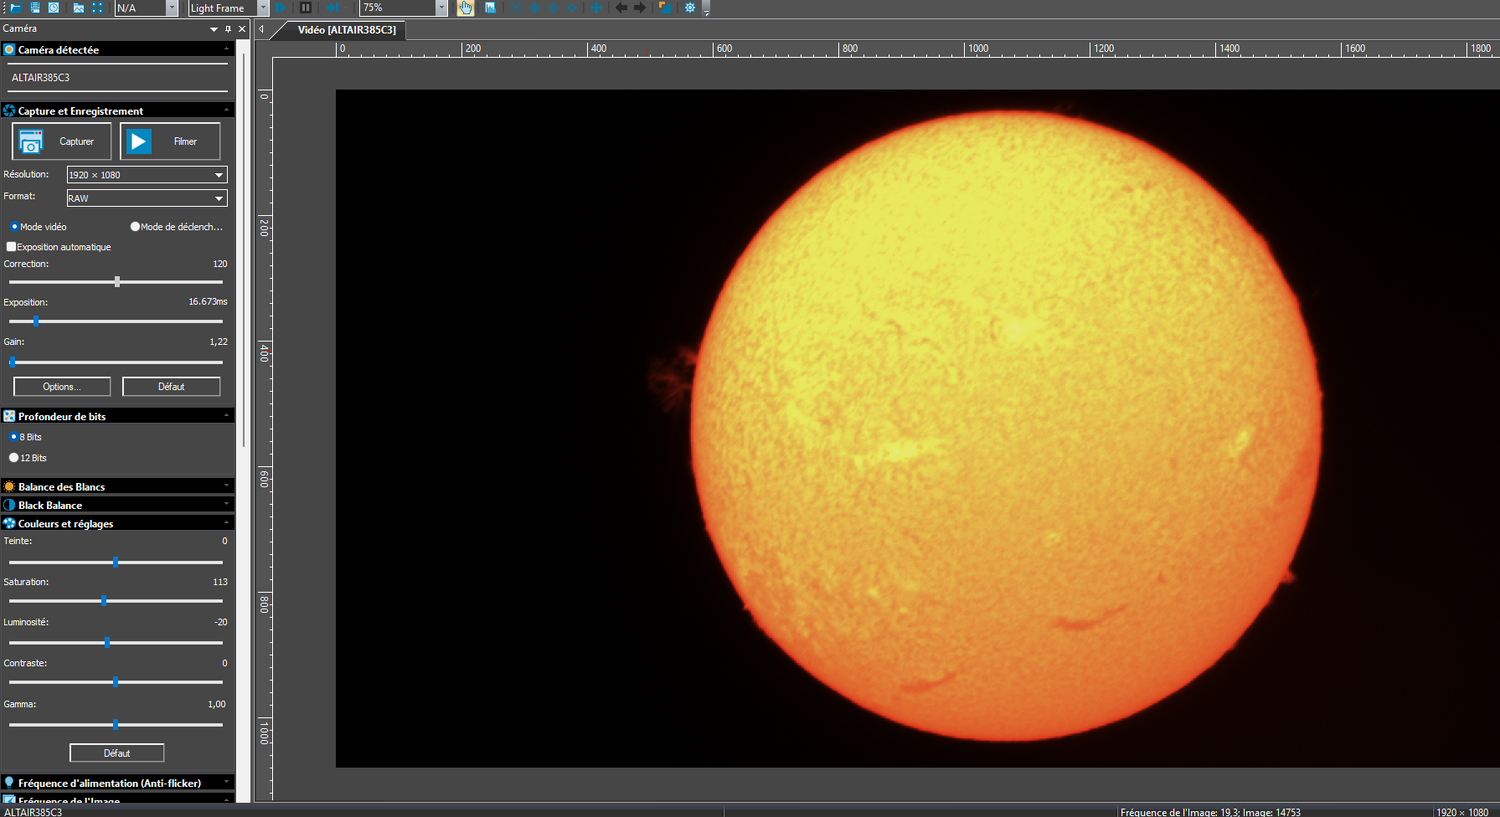Click the save icon in toolbar
Screen dimensions: 1500x817
tap(35, 7)
